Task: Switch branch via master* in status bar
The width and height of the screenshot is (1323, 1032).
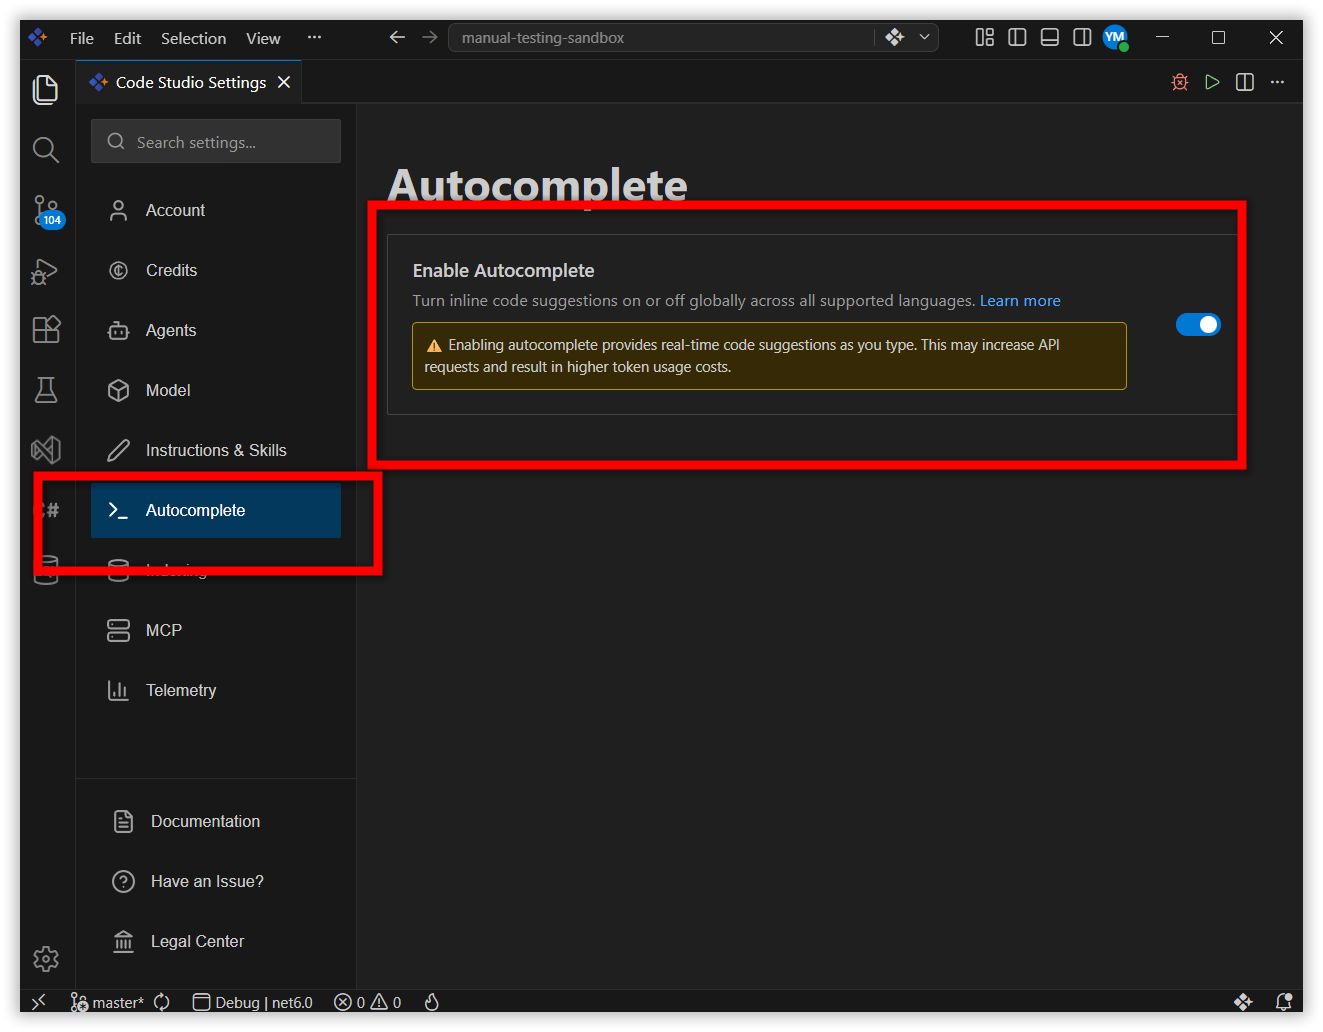Action: click(107, 1002)
